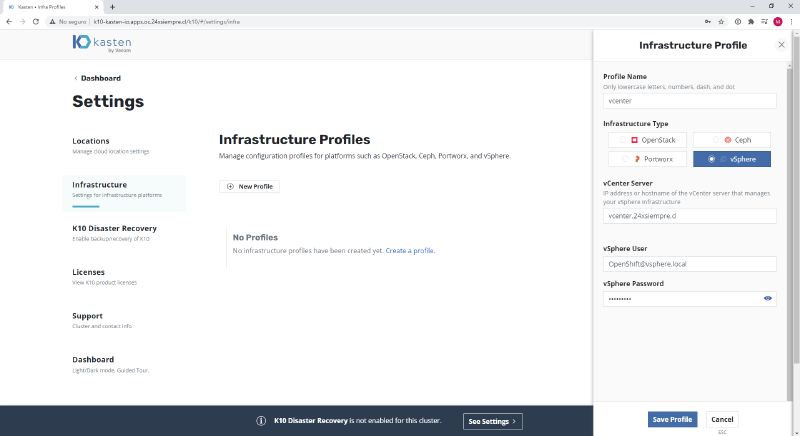Reveal password with the eye icon
This screenshot has width=800, height=436.
click(x=767, y=298)
